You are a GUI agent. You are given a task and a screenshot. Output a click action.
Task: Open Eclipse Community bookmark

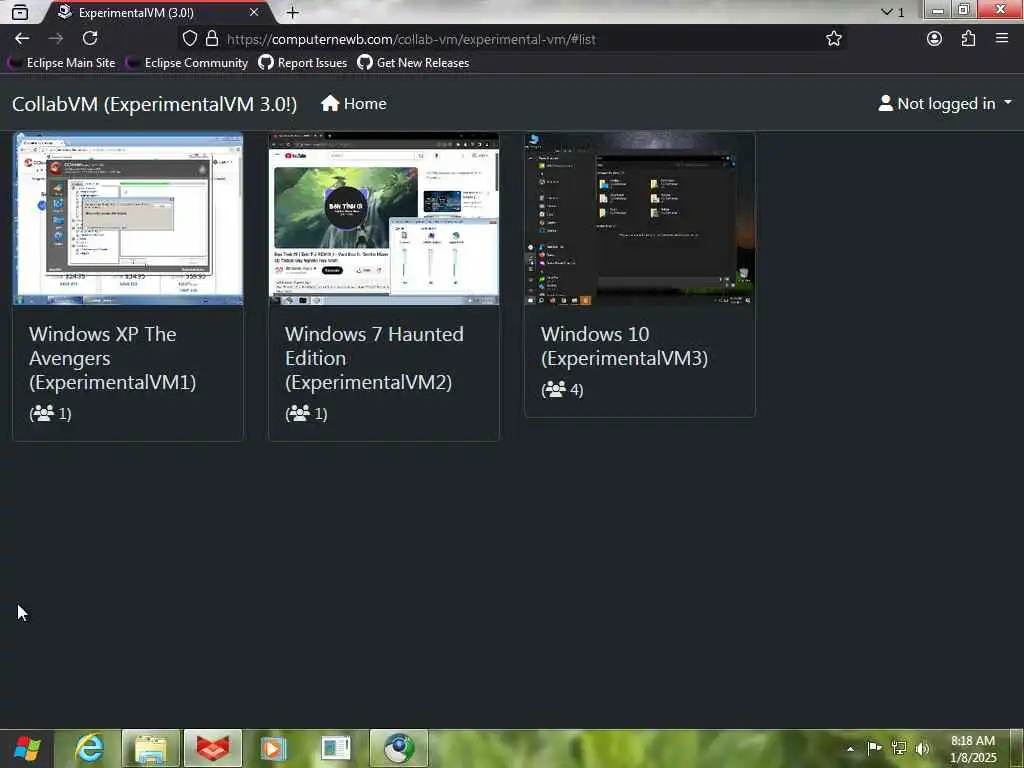click(187, 63)
